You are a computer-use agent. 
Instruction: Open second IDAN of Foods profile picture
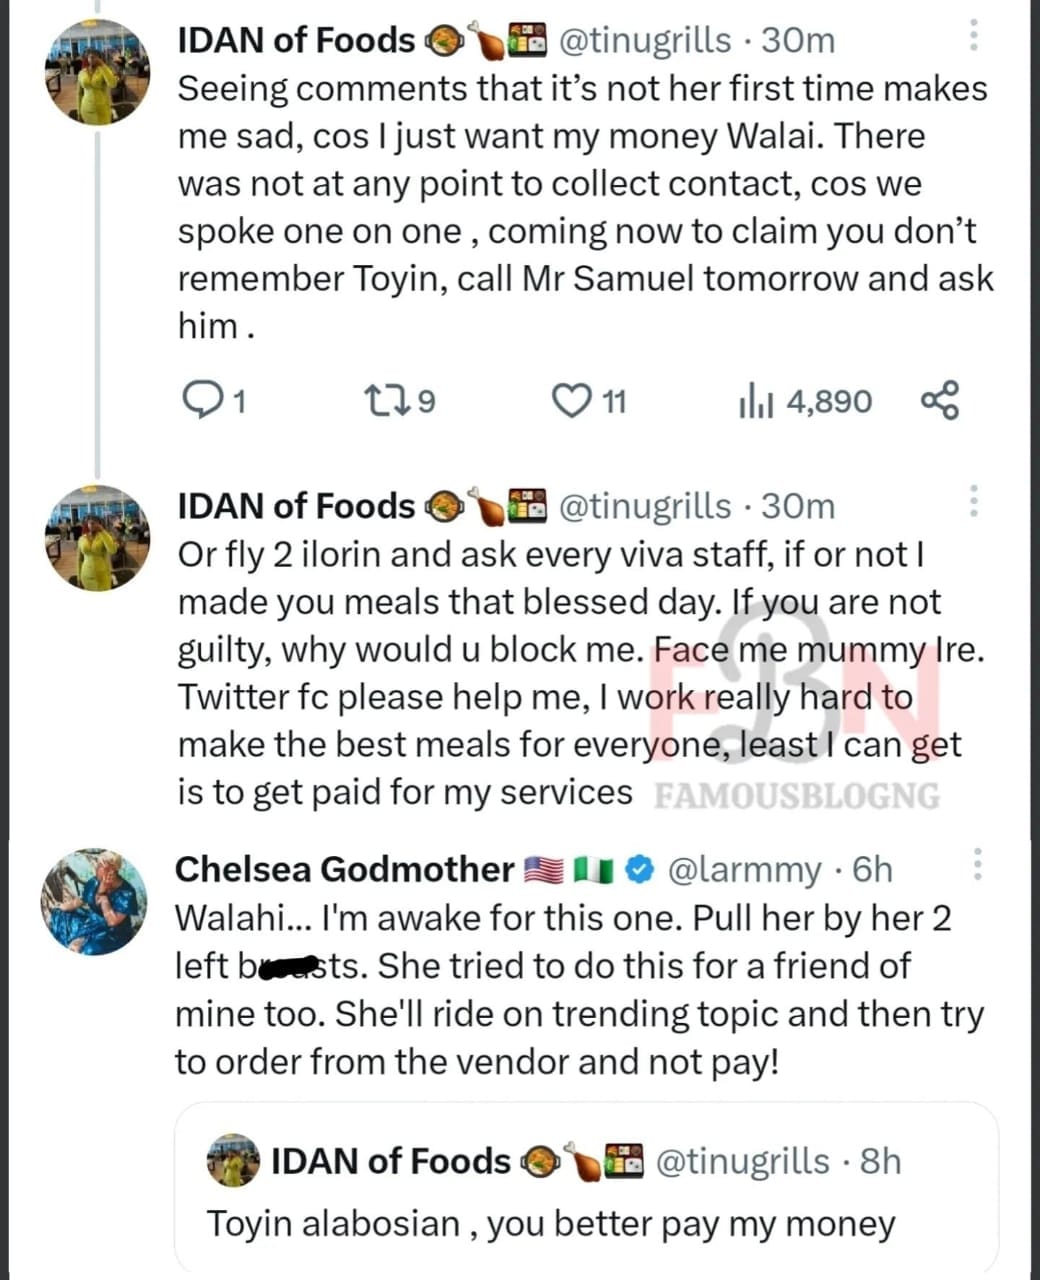tap(97, 538)
